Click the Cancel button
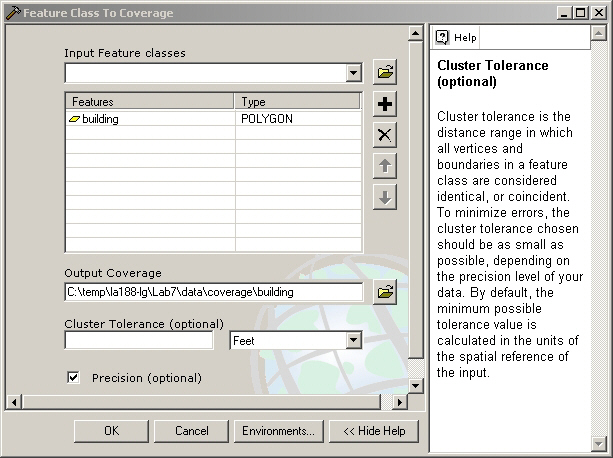 click(x=191, y=431)
